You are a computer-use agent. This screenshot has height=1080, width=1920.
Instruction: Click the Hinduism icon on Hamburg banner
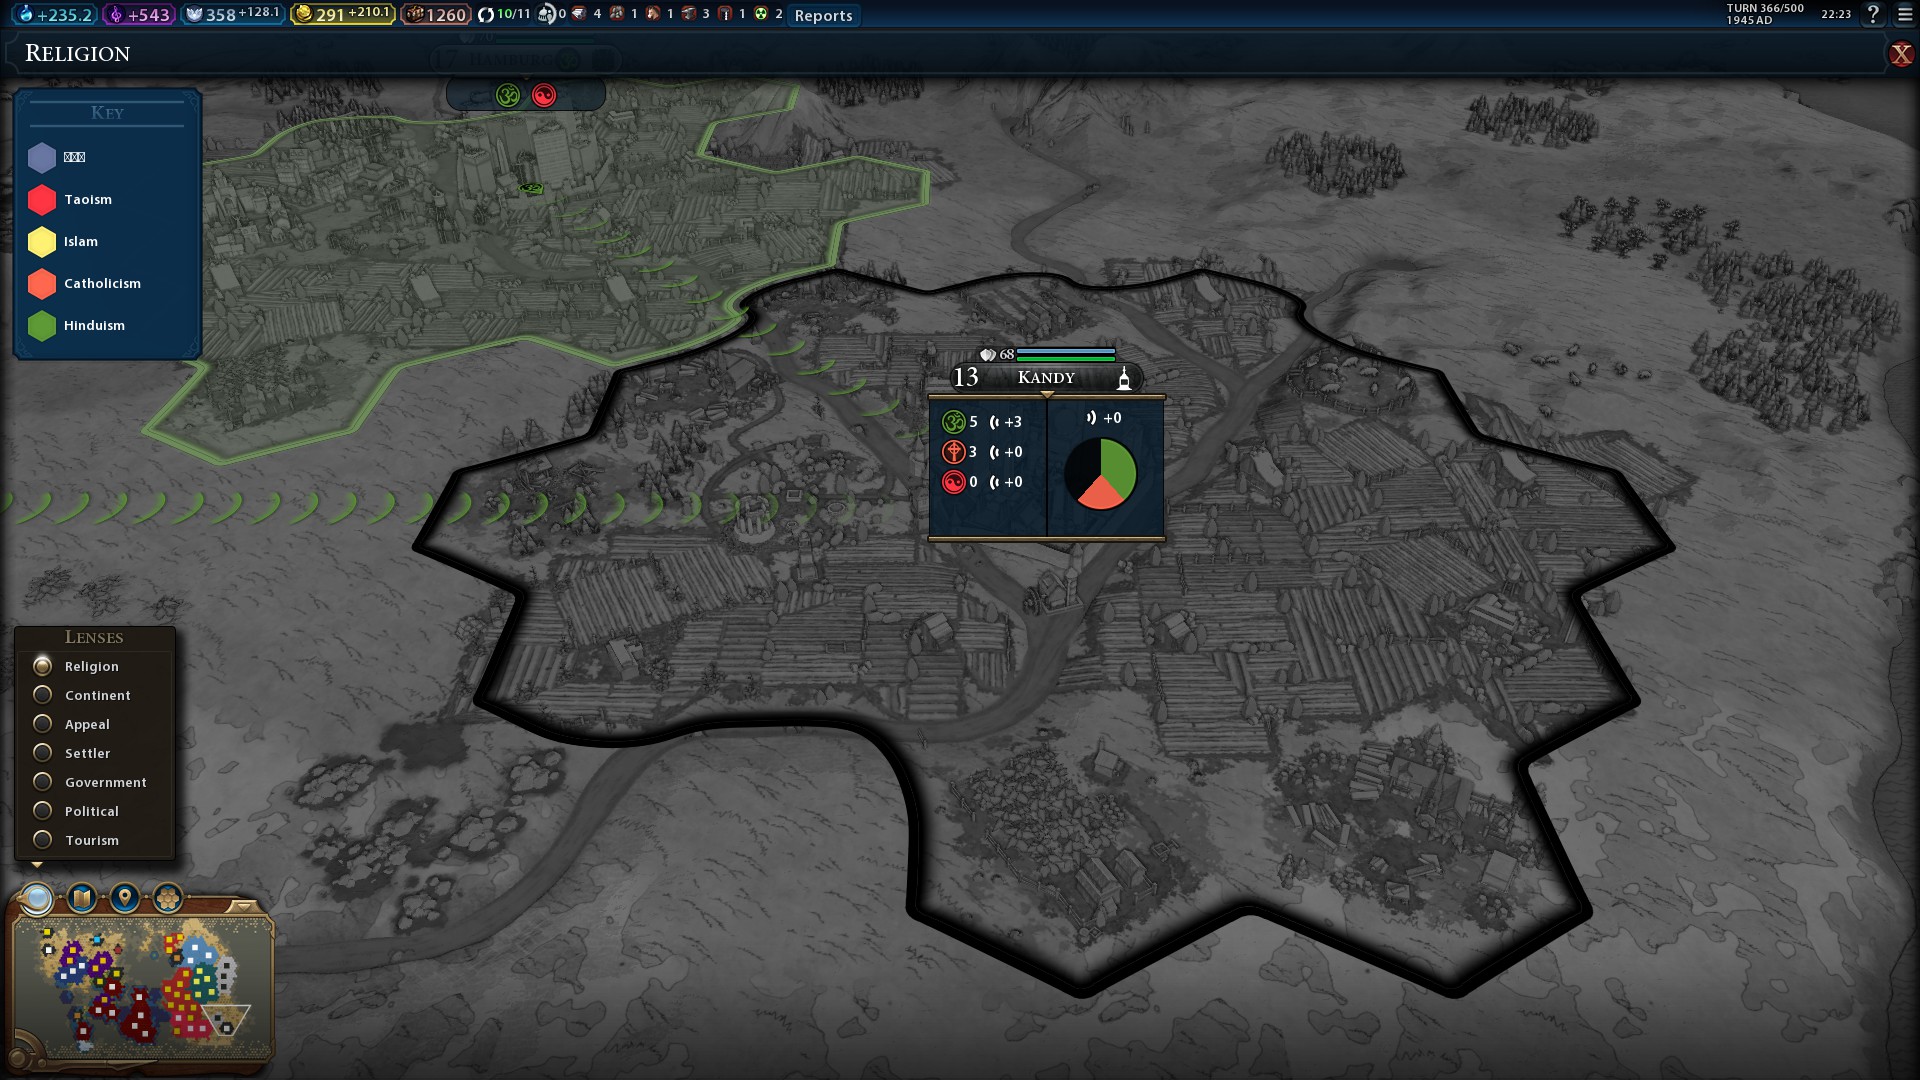508,95
